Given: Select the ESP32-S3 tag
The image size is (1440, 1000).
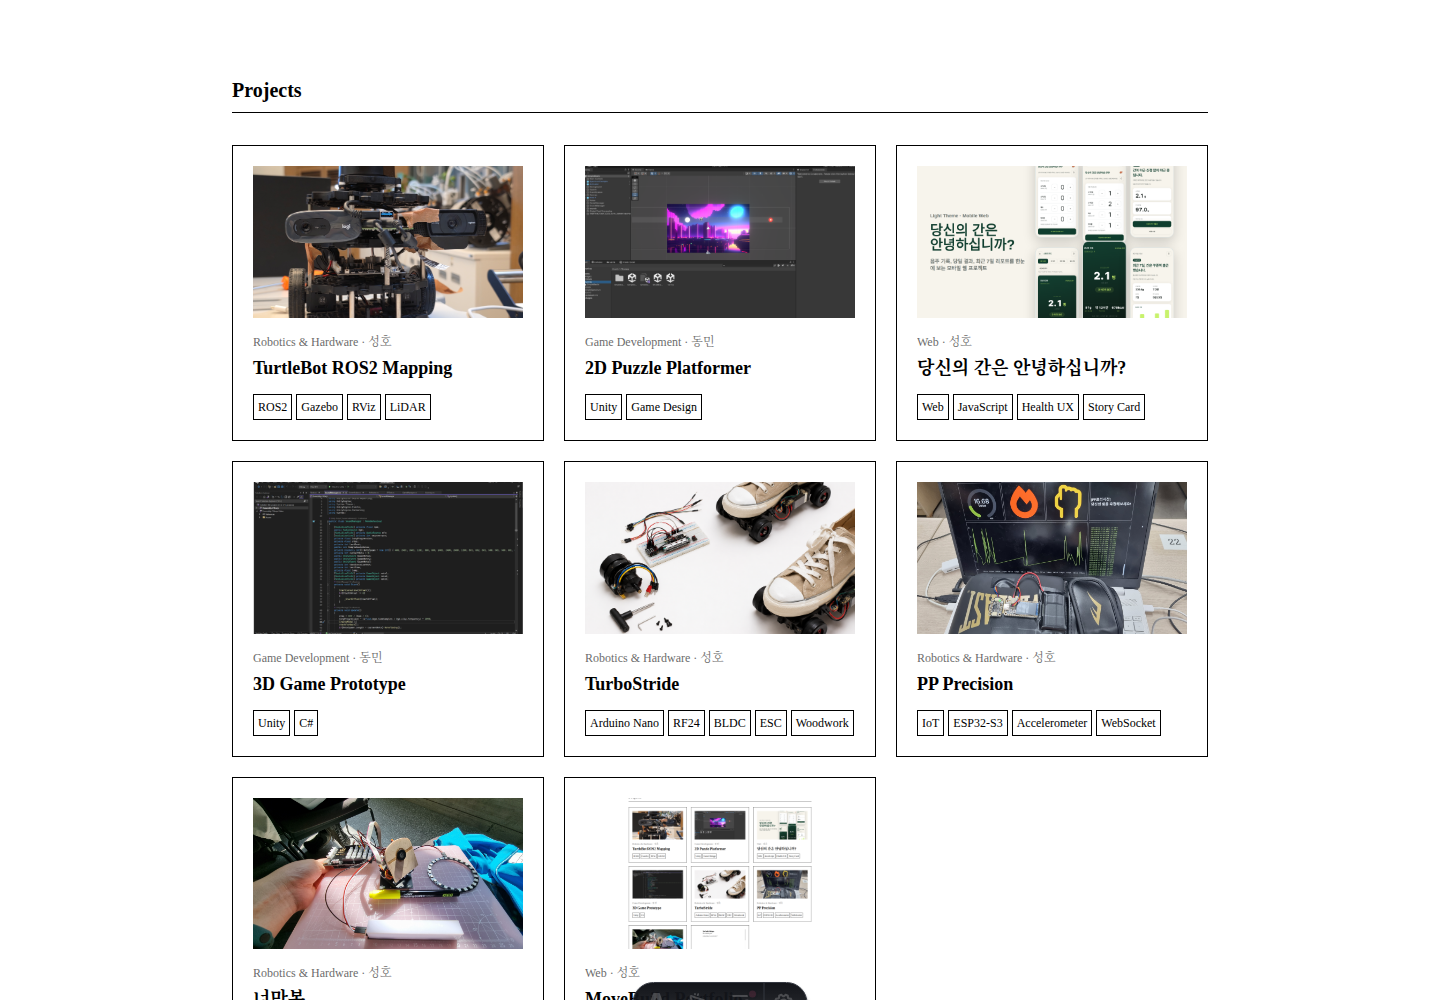Looking at the screenshot, I should (978, 723).
